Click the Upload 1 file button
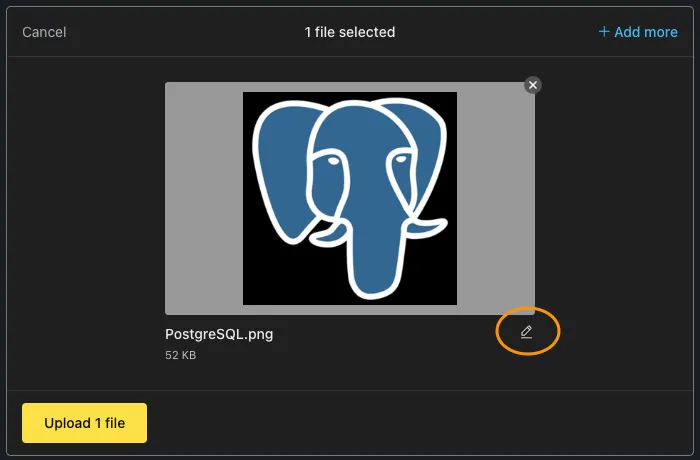Image resolution: width=700 pixels, height=460 pixels. tap(84, 423)
